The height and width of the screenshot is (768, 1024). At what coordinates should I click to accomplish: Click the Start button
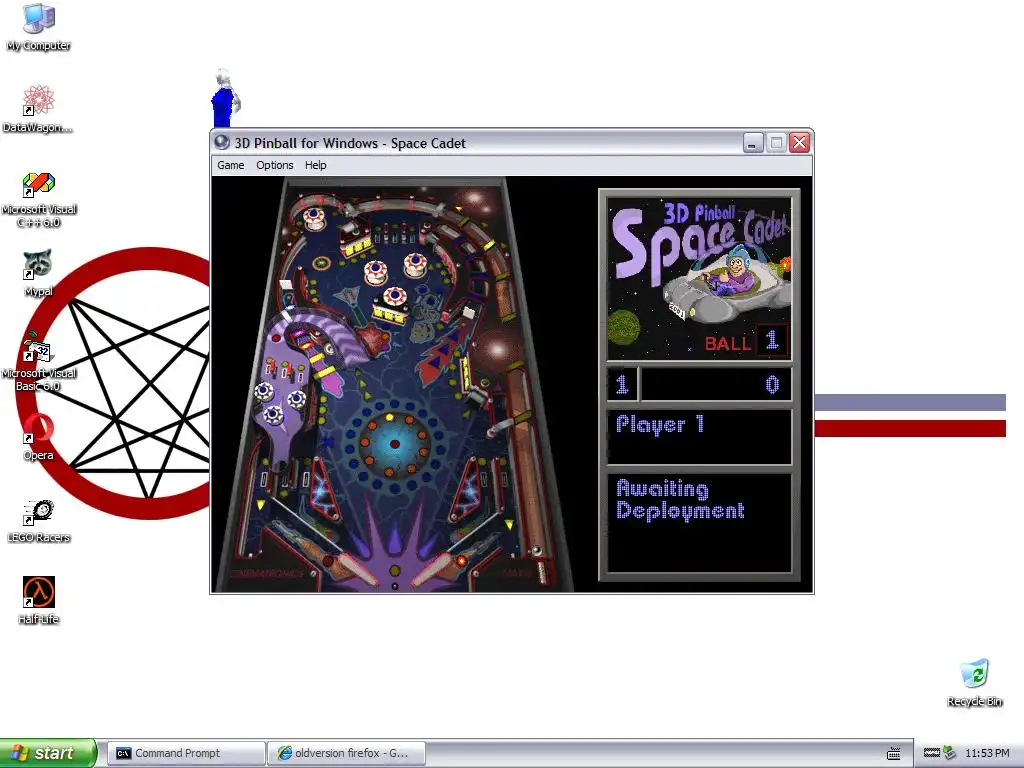pos(48,753)
